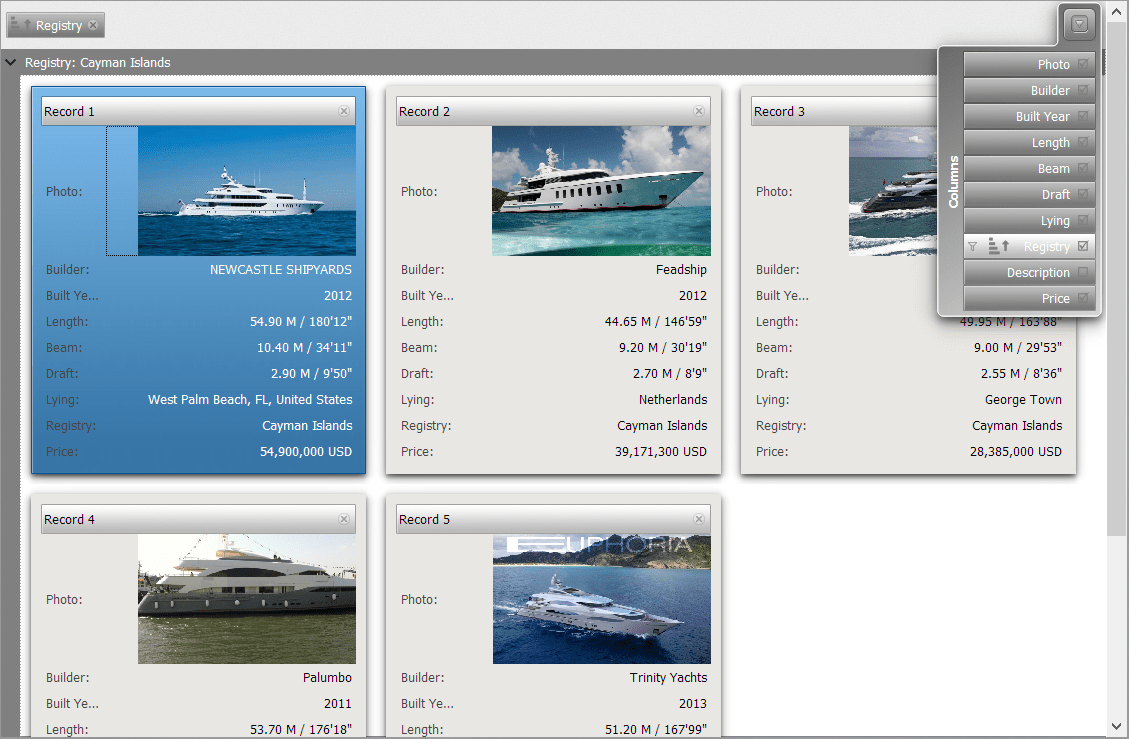This screenshot has height=739, width=1129.
Task: Click Record 5 built year 2013
Action: click(693, 703)
